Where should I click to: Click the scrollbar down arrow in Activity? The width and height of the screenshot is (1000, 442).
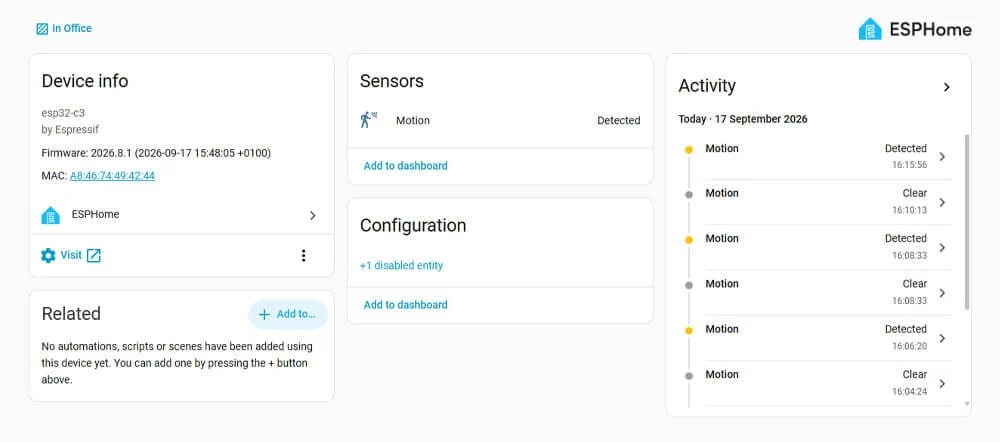(967, 404)
